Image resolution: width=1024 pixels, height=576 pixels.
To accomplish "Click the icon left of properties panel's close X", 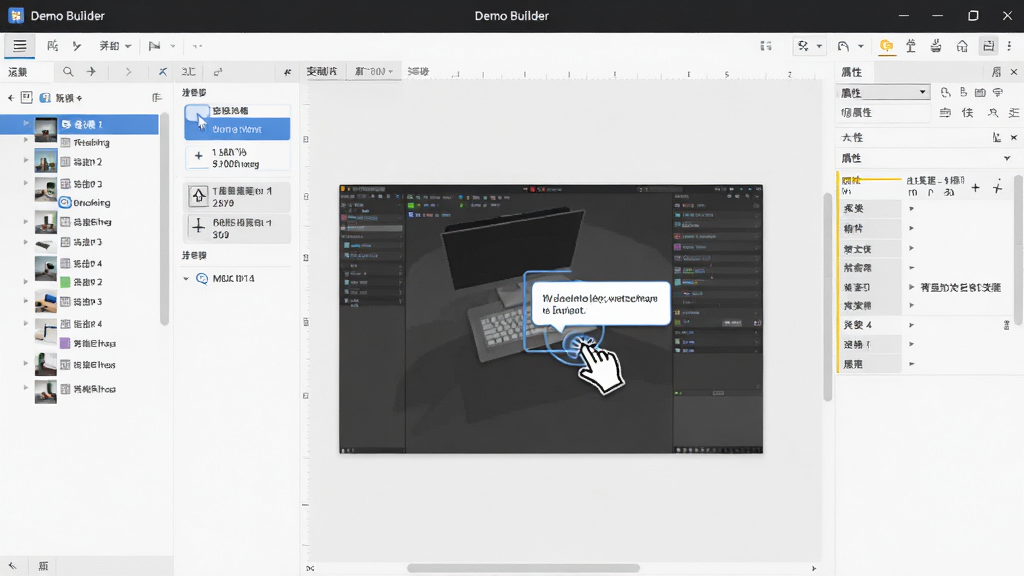I will pos(997,72).
